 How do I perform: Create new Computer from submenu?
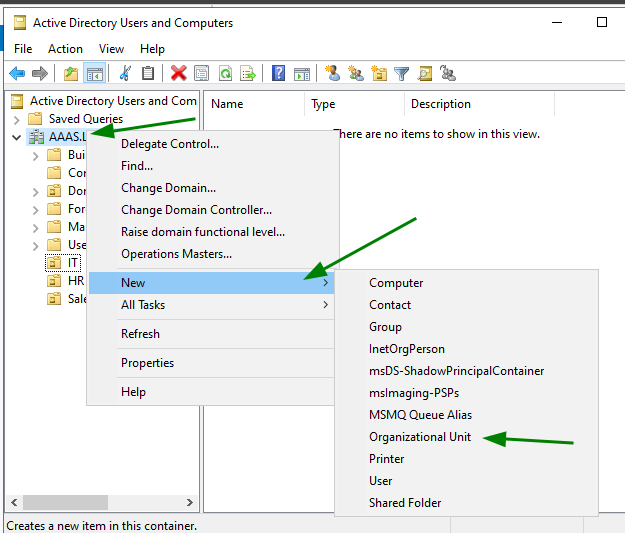point(466,283)
